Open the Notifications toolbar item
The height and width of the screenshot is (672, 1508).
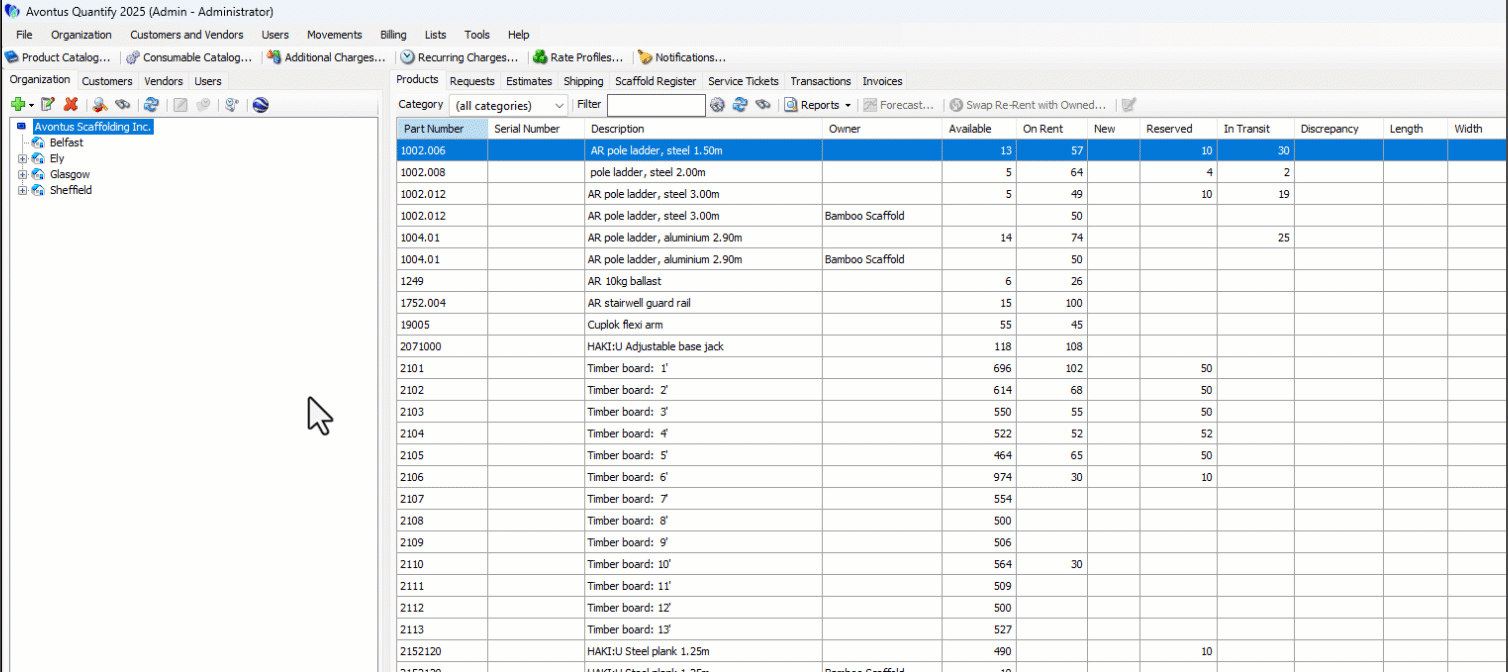click(682, 58)
